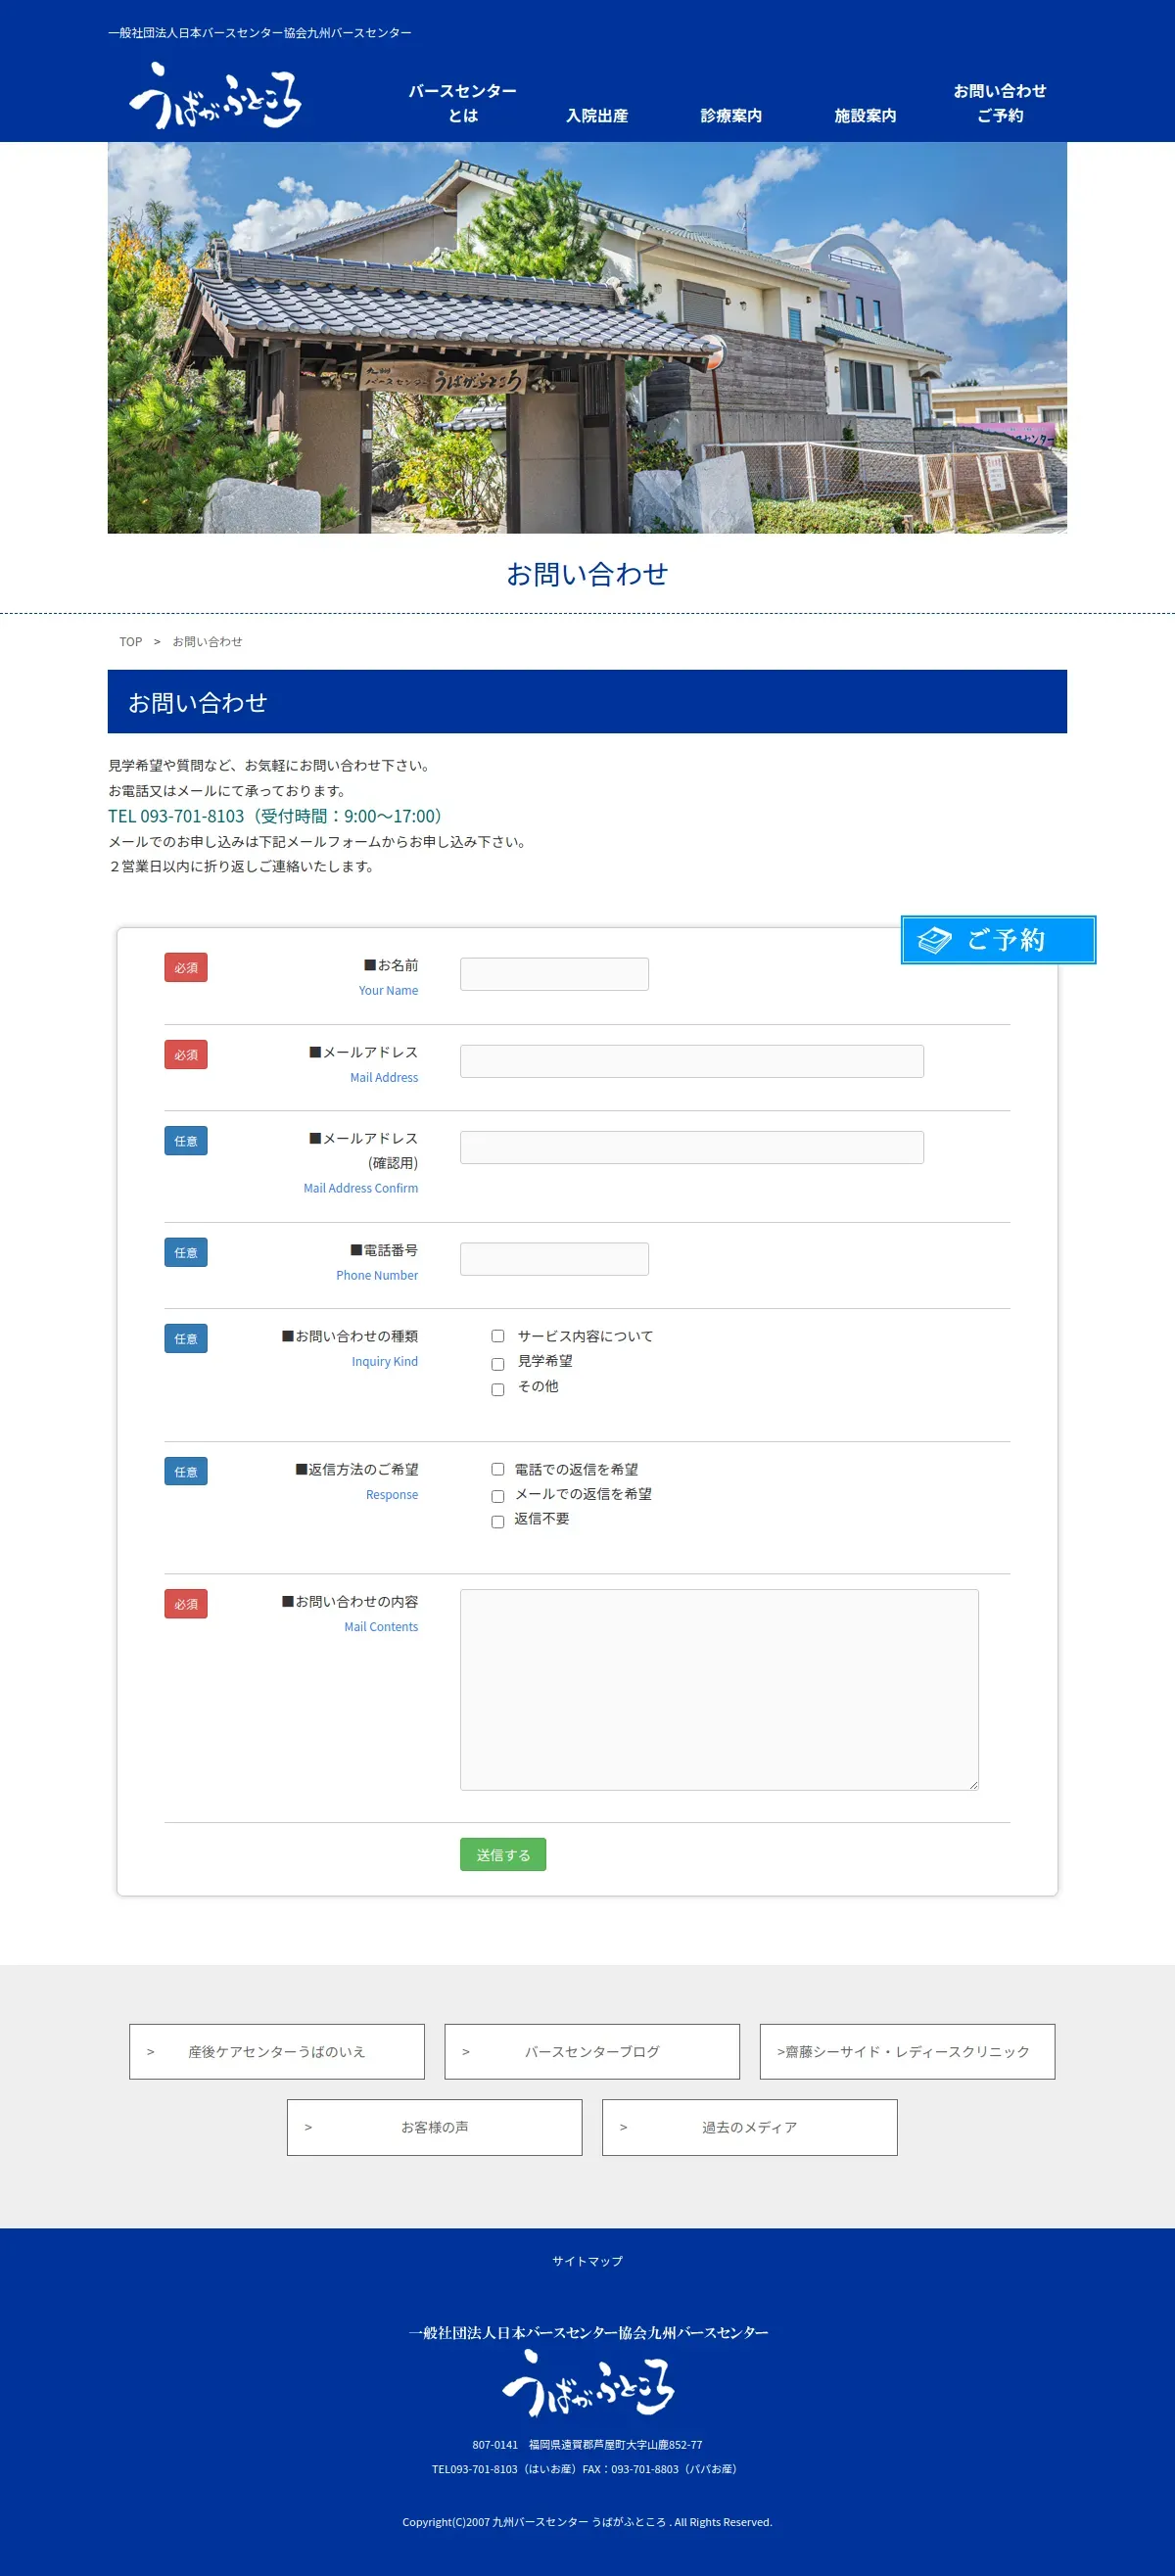
Task: Click the うばがふところ logo in the header
Action: pos(214,96)
